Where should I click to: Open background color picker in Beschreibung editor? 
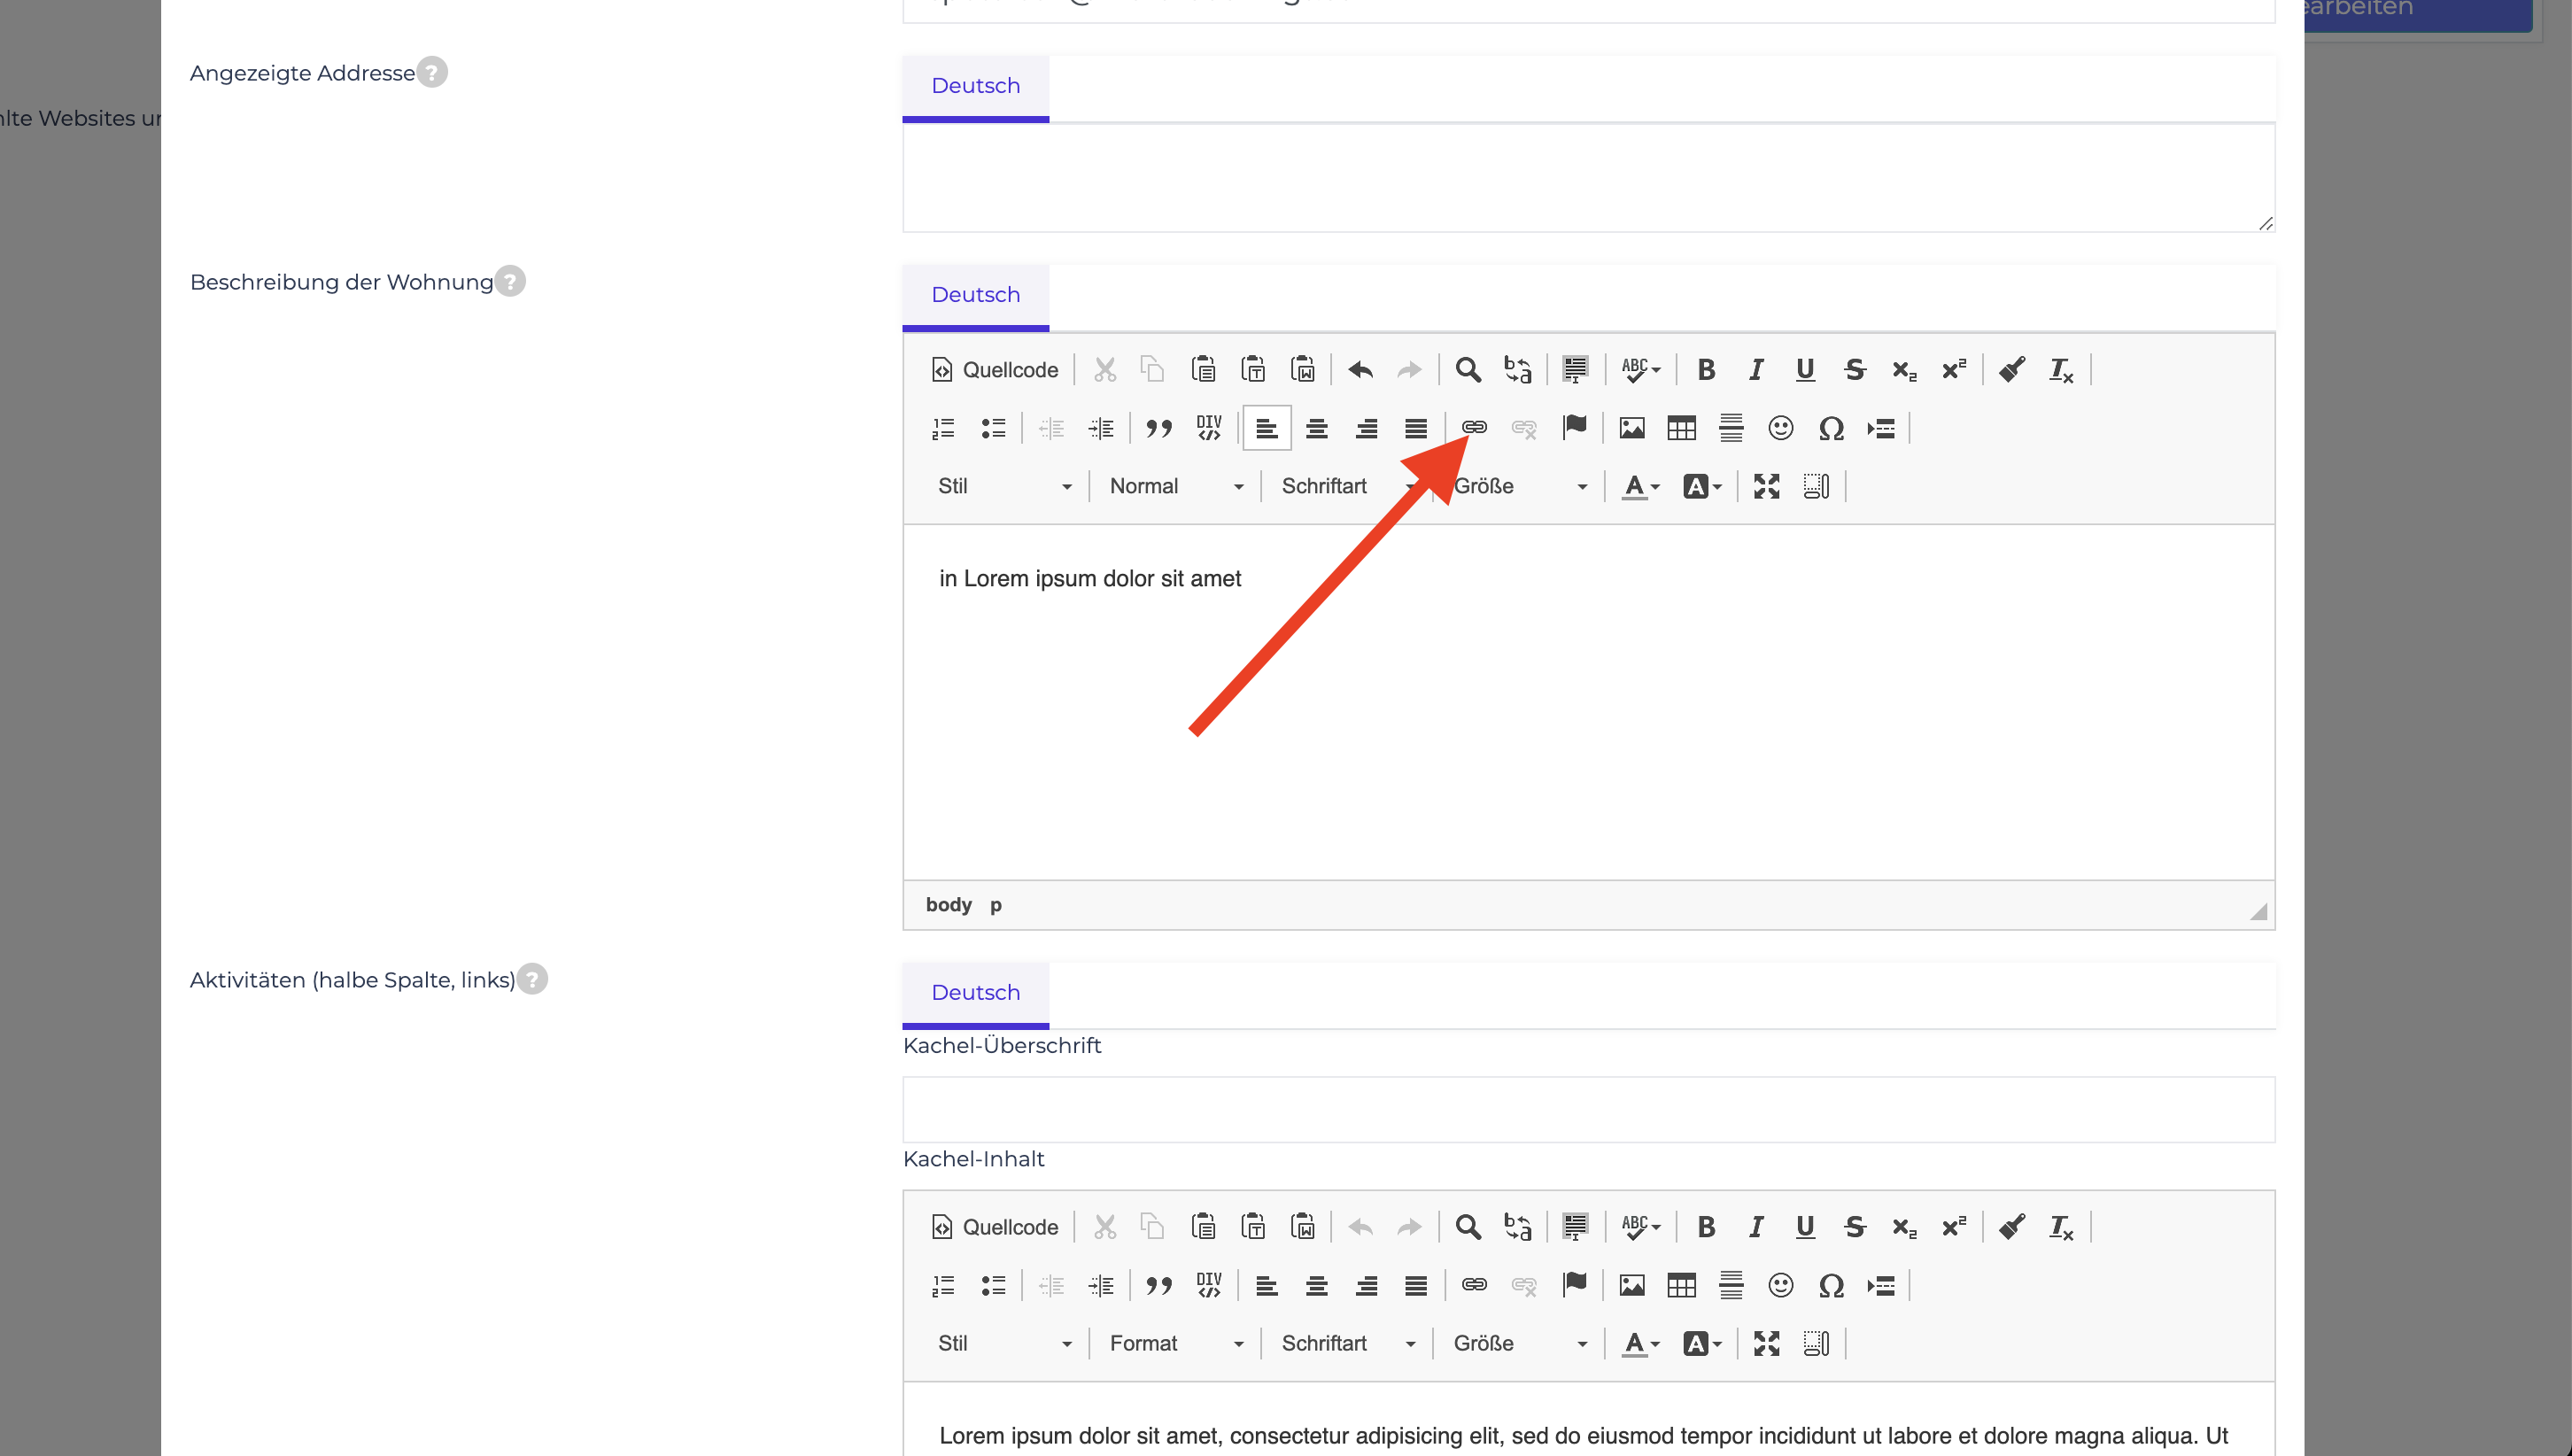[1702, 486]
